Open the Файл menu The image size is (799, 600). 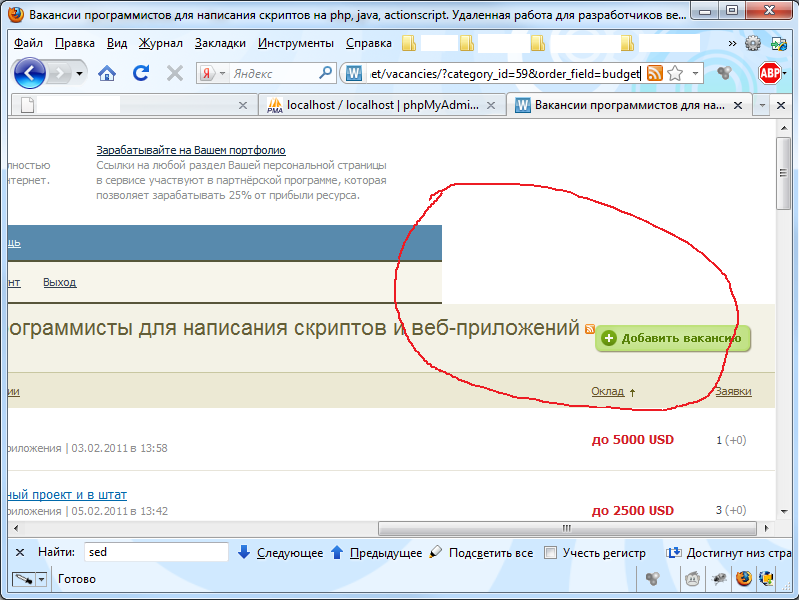pyautogui.click(x=28, y=43)
